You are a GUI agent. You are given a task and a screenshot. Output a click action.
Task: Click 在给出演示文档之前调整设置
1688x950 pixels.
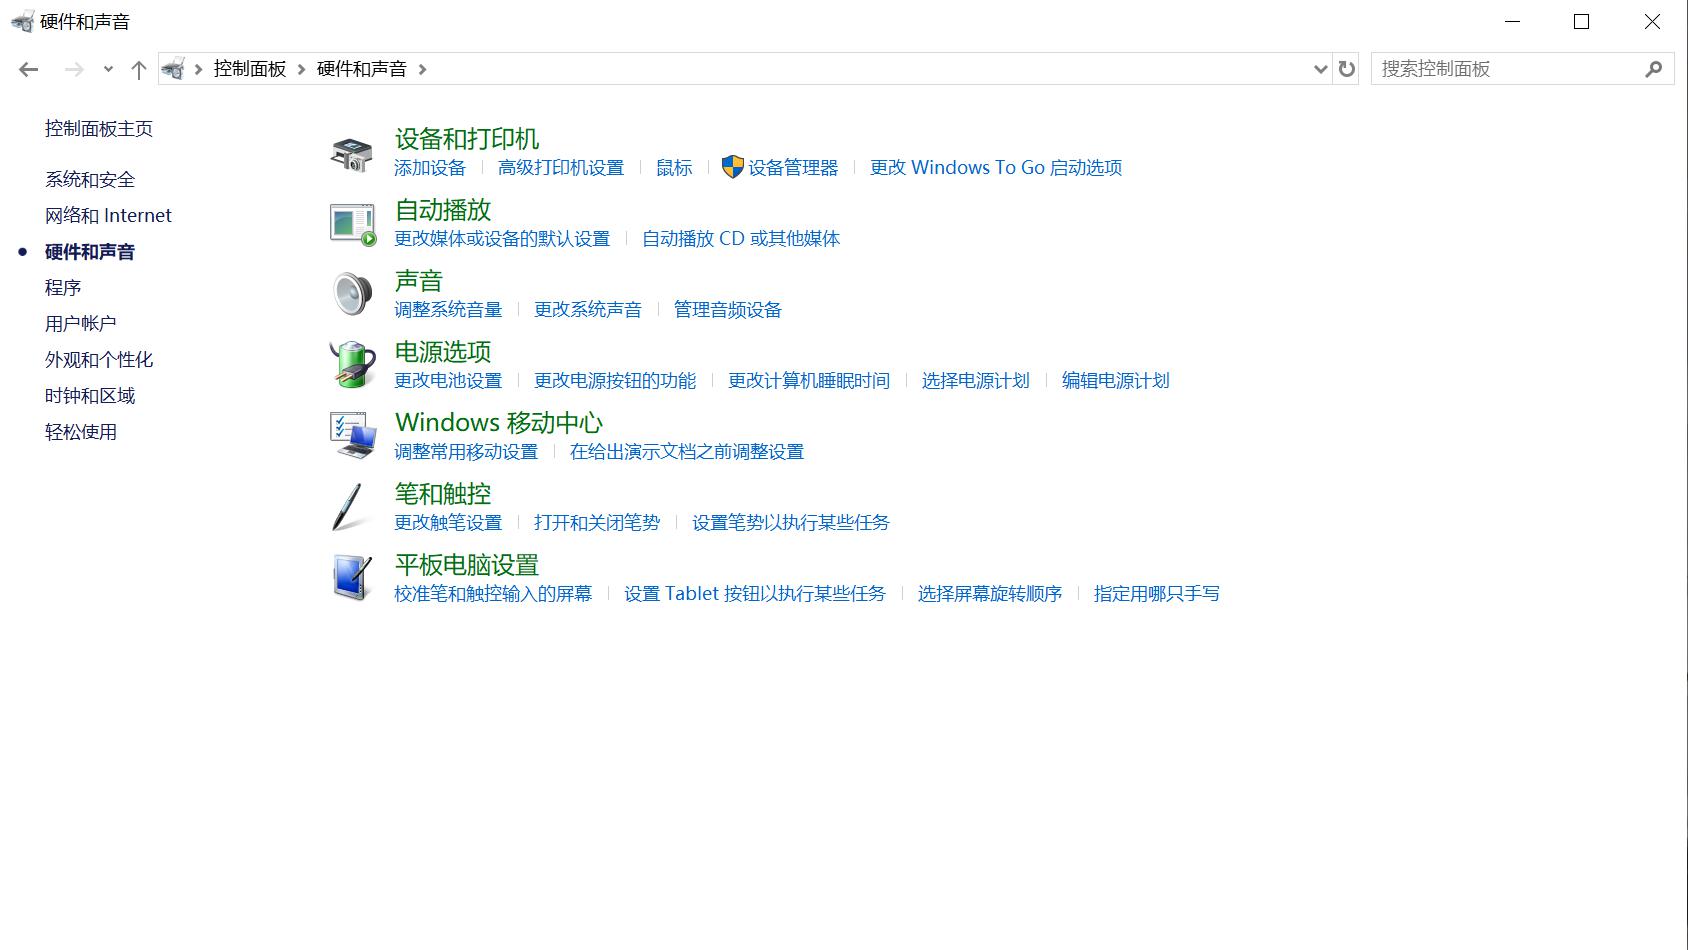coord(687,452)
